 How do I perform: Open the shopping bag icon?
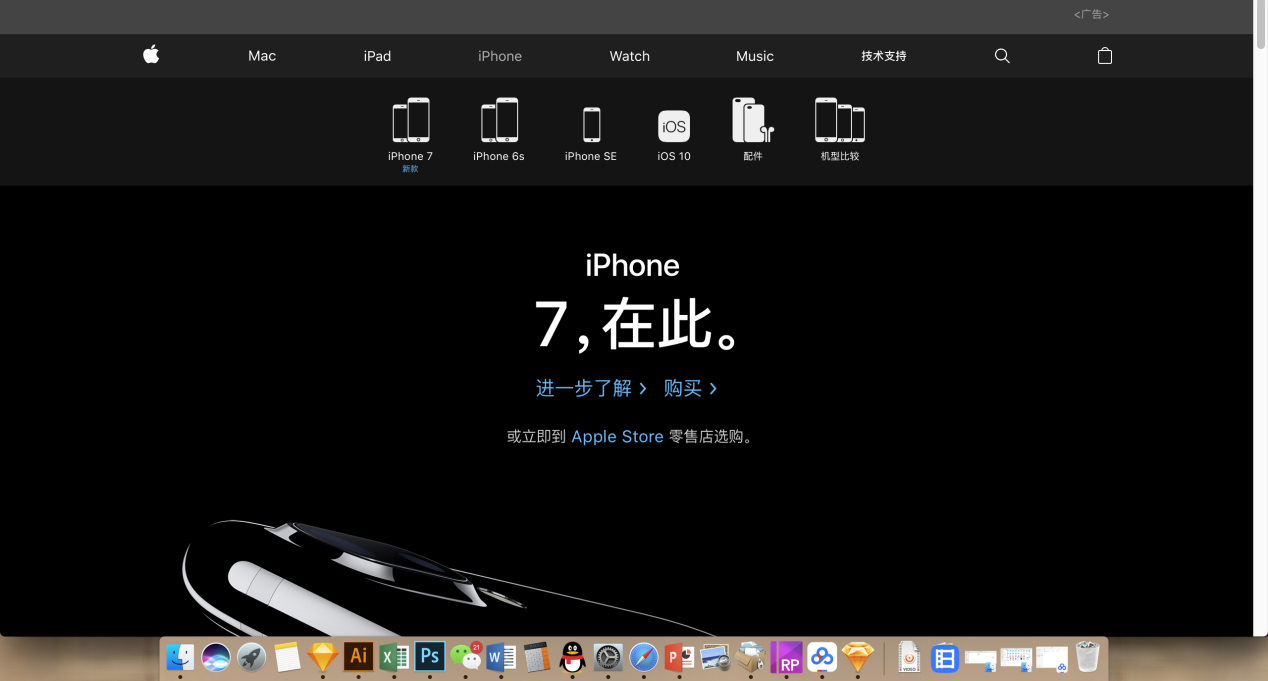1105,56
